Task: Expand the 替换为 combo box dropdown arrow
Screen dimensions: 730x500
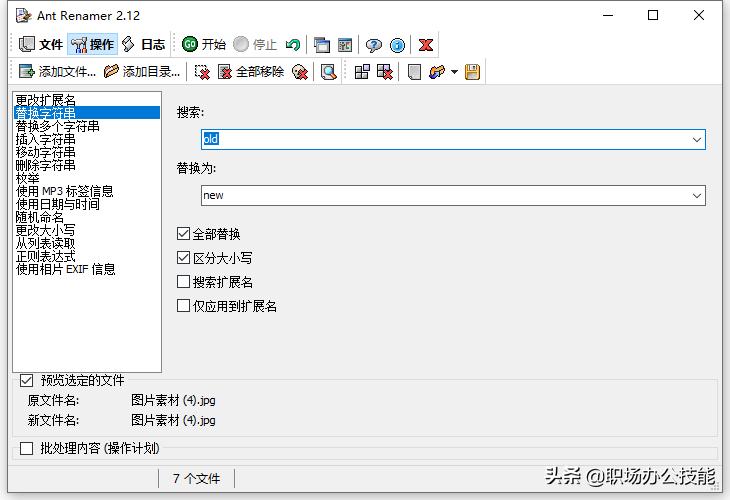Action: point(696,196)
